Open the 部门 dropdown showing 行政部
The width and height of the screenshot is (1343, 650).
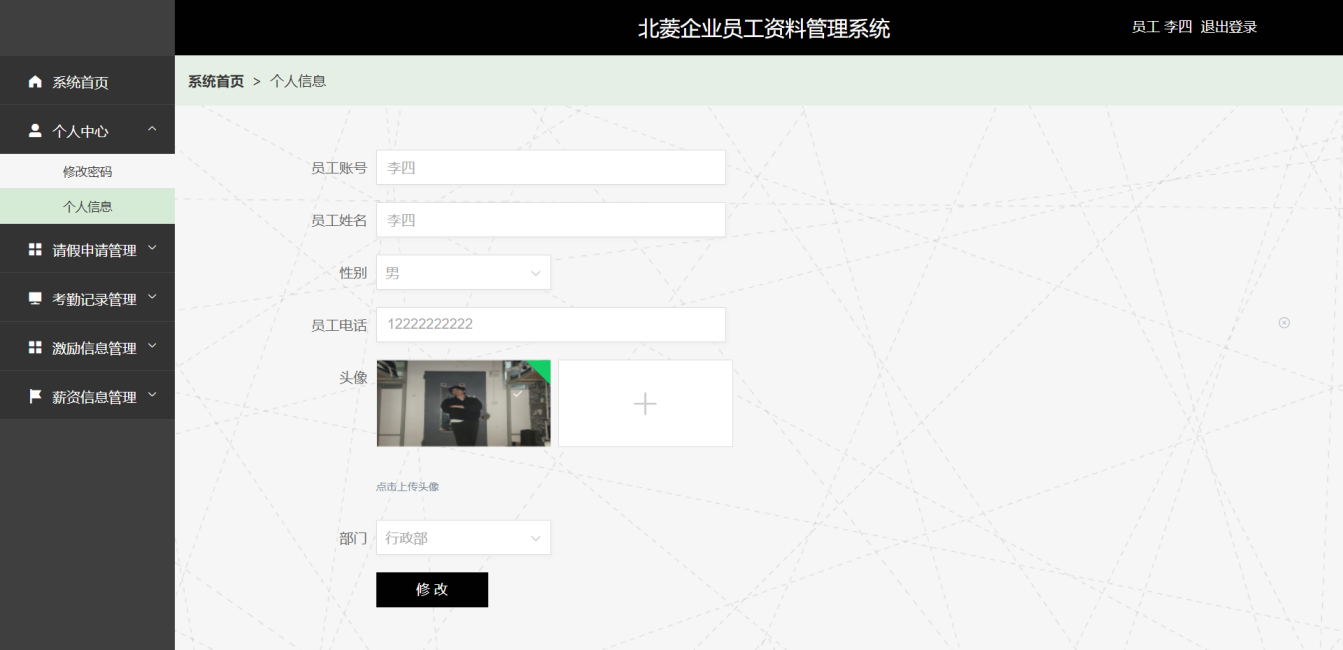463,537
